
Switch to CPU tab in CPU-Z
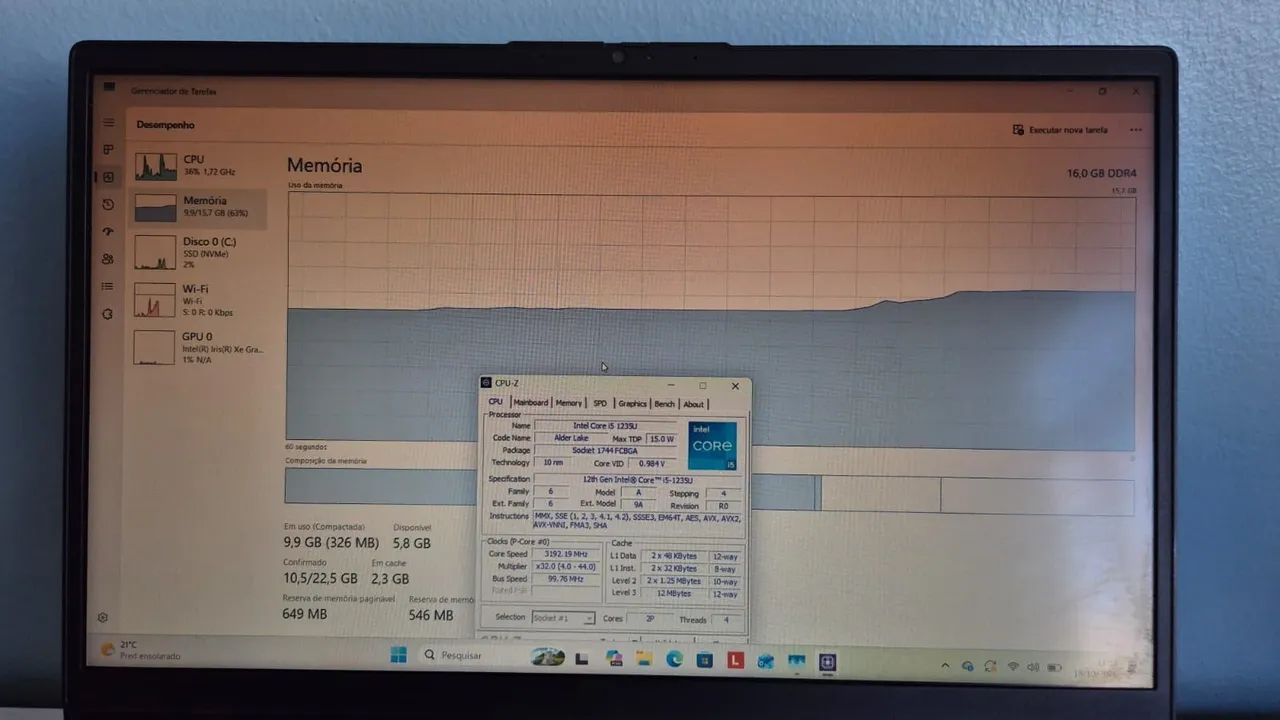tap(496, 402)
